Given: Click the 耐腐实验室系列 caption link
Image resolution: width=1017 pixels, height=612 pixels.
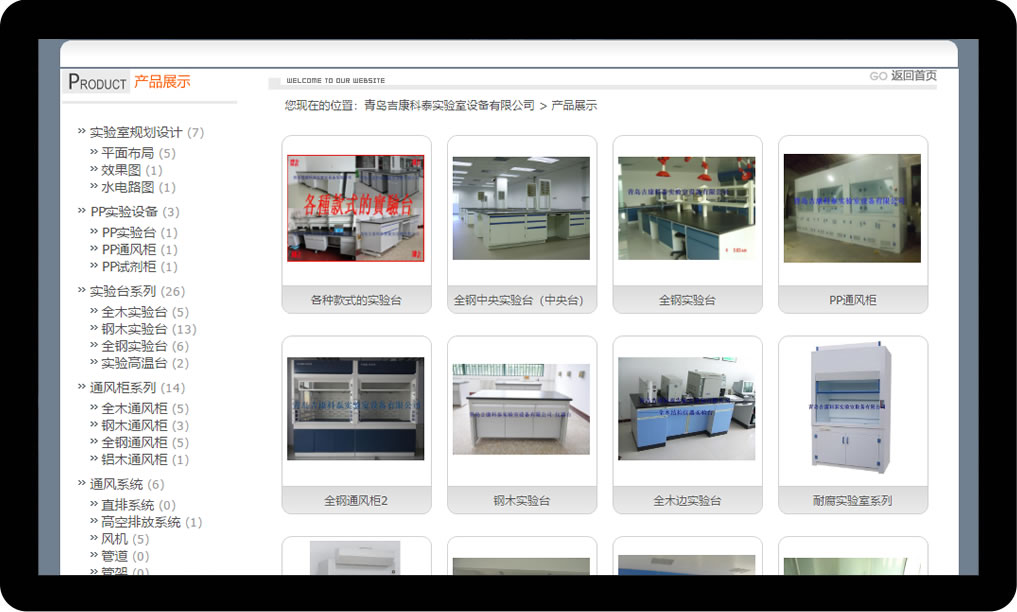Looking at the screenshot, I should click(x=852, y=500).
